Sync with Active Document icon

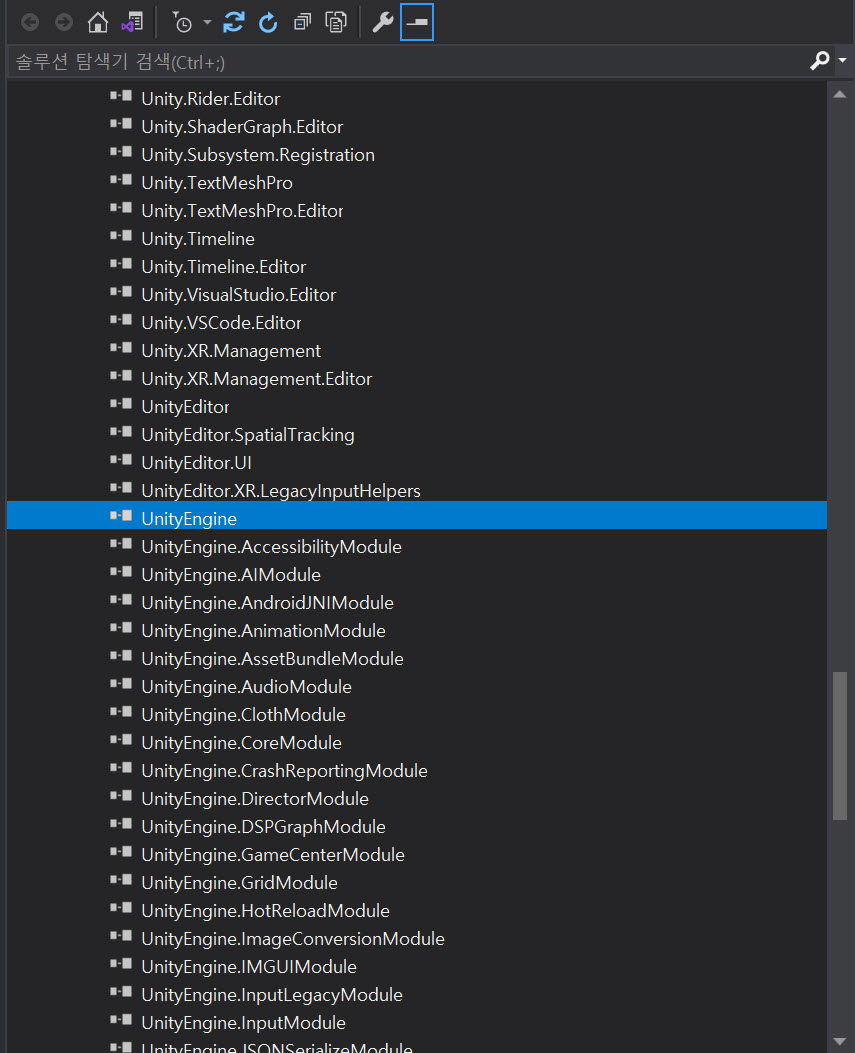pyautogui.click(x=234, y=22)
